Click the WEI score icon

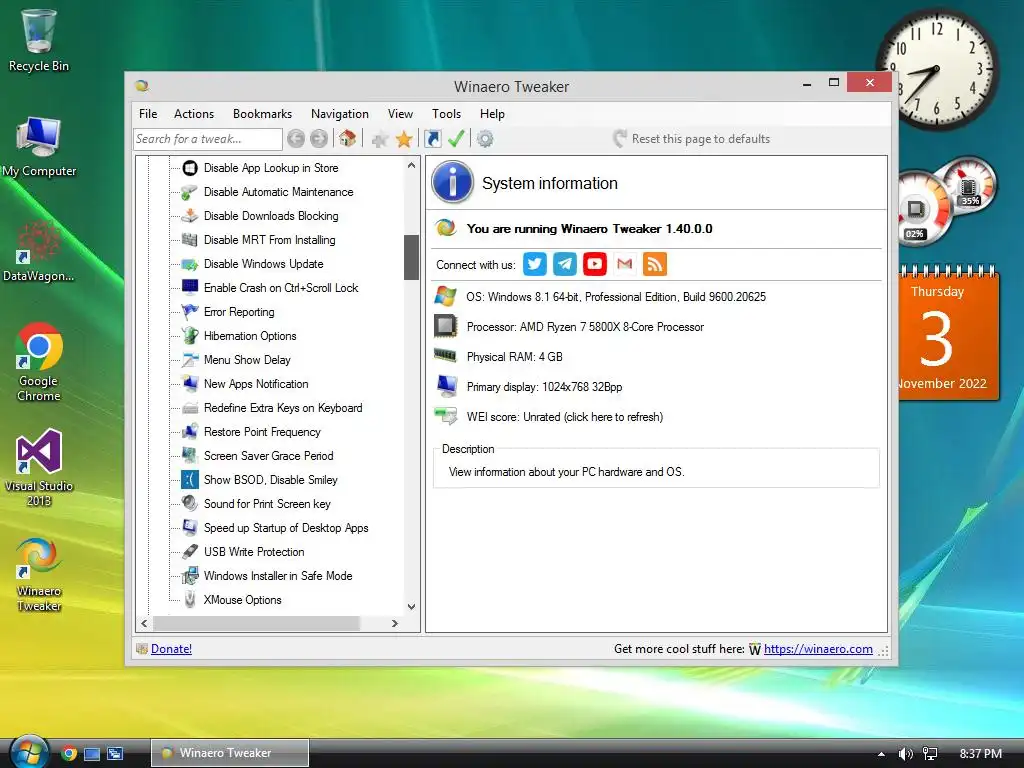(x=446, y=416)
